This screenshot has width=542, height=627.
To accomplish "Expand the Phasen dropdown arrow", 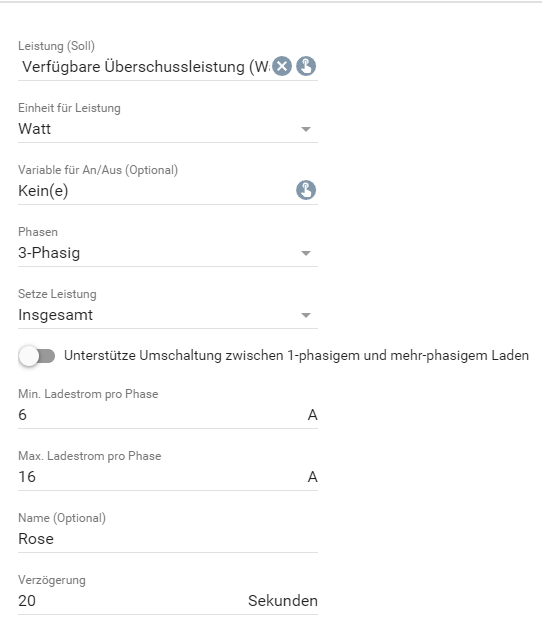I will pos(306,253).
